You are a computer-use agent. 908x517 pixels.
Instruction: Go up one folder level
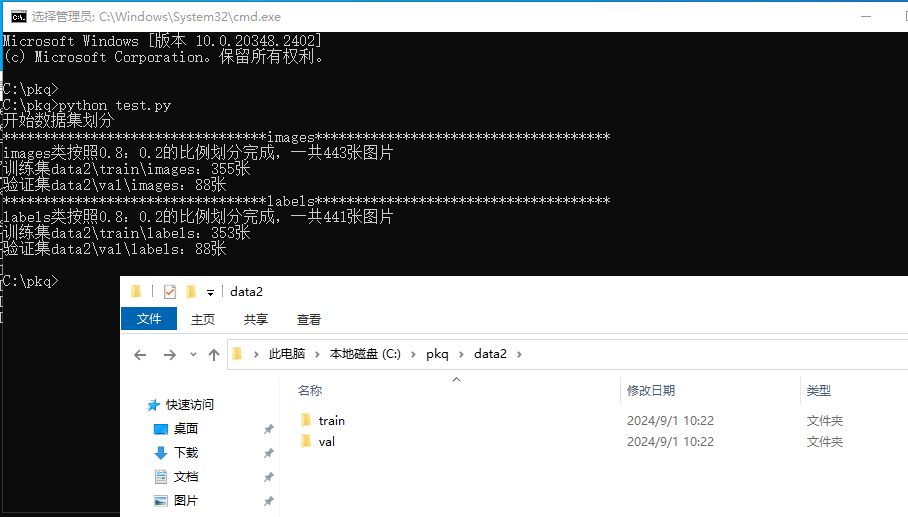214,354
